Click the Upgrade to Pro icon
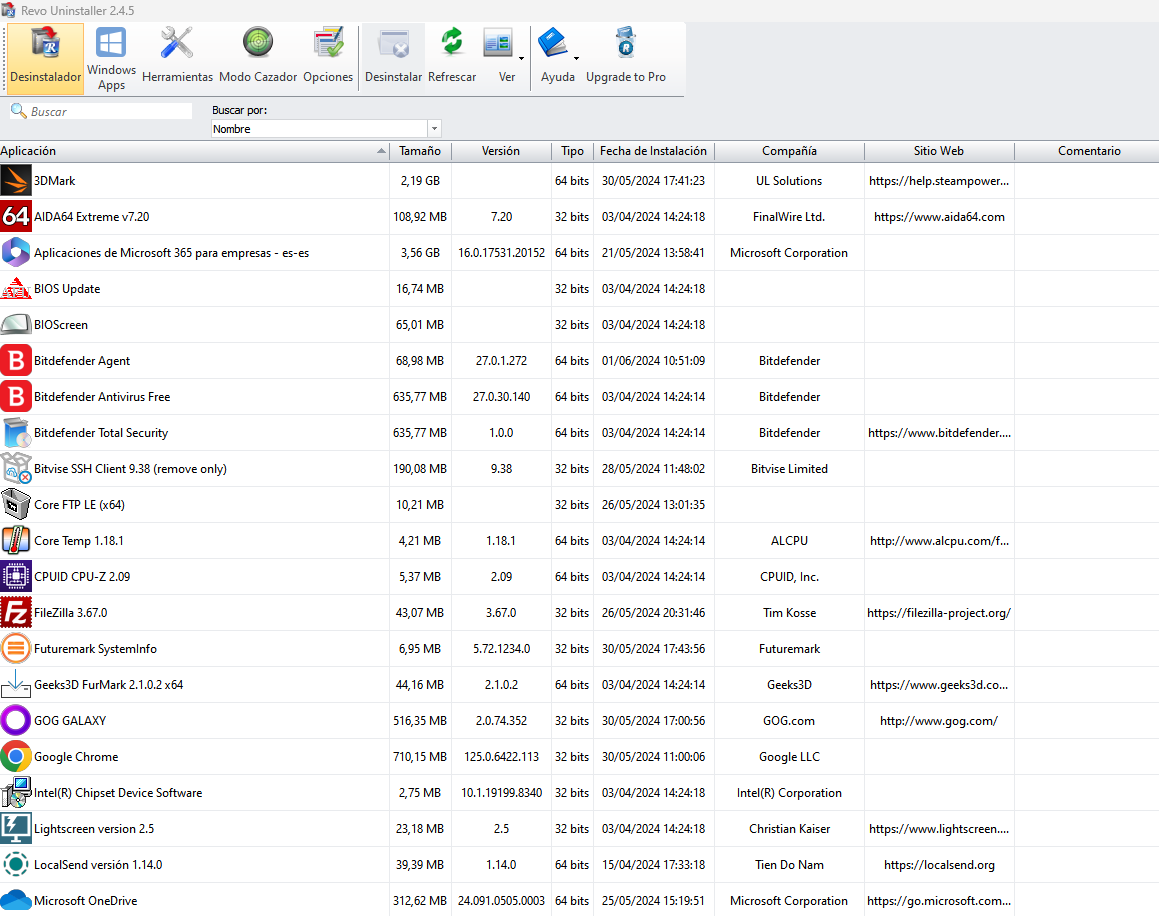 pos(625,42)
